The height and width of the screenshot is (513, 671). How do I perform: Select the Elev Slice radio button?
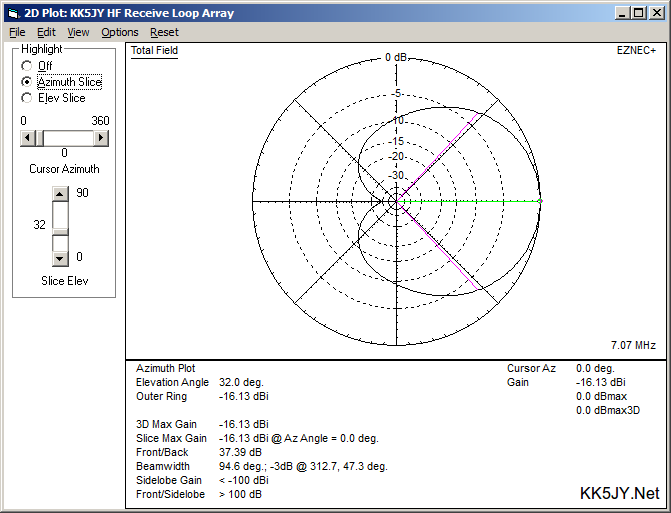27,98
